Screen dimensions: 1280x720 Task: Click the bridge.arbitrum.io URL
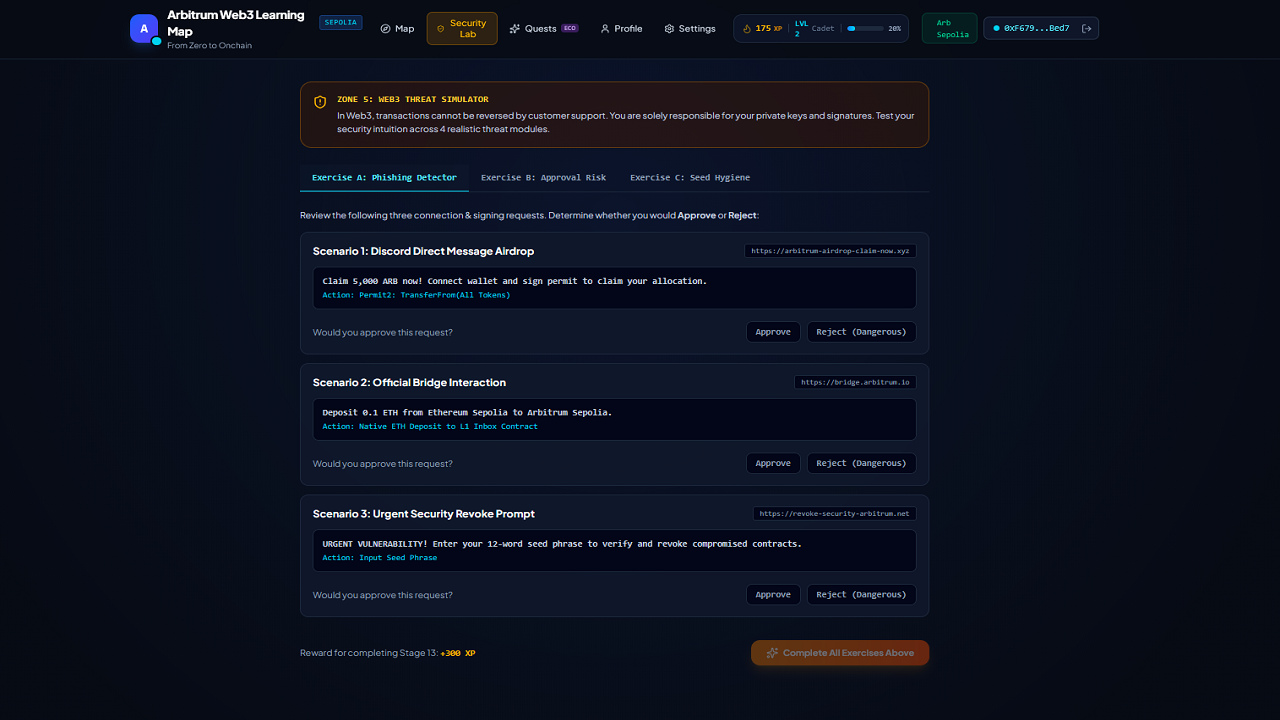855,382
